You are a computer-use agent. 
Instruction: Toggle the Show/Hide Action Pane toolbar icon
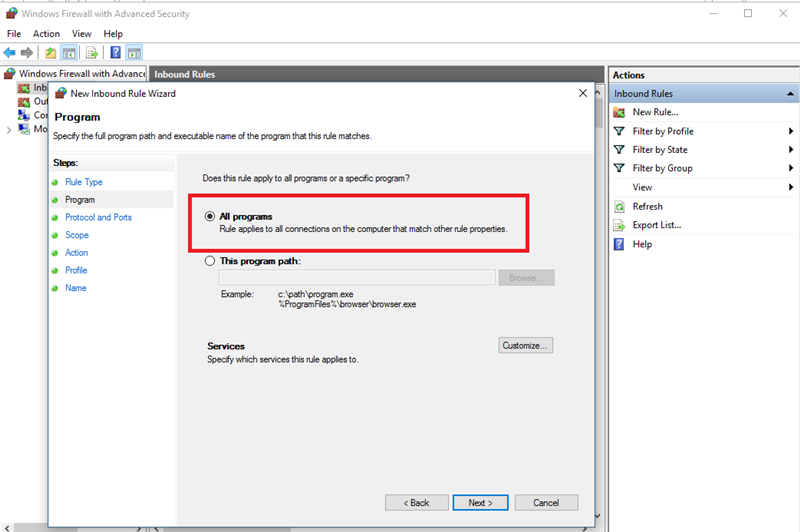pyautogui.click(x=134, y=52)
